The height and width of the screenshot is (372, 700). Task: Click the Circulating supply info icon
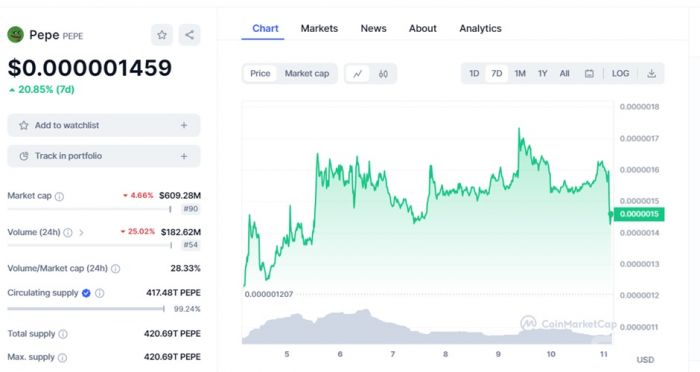click(100, 293)
